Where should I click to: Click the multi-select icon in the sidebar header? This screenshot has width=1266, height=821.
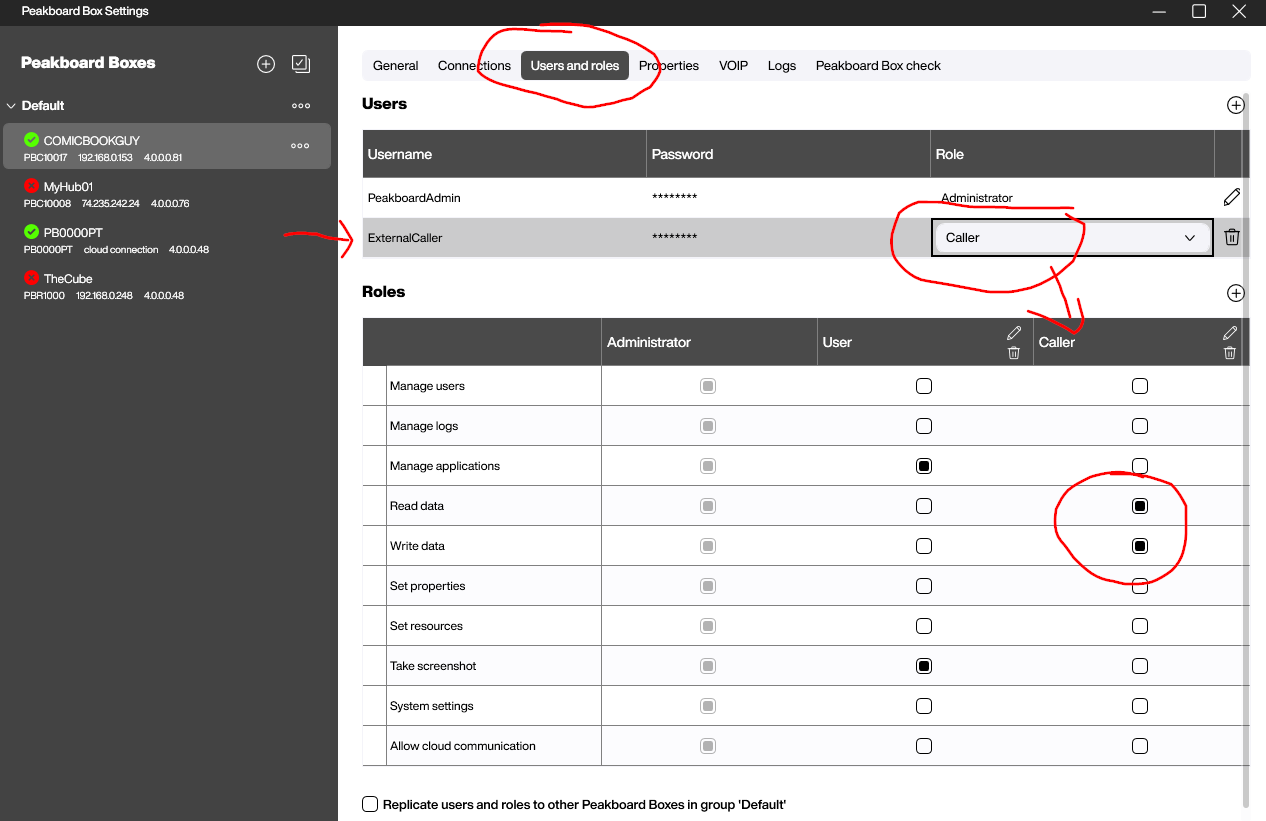coord(300,63)
